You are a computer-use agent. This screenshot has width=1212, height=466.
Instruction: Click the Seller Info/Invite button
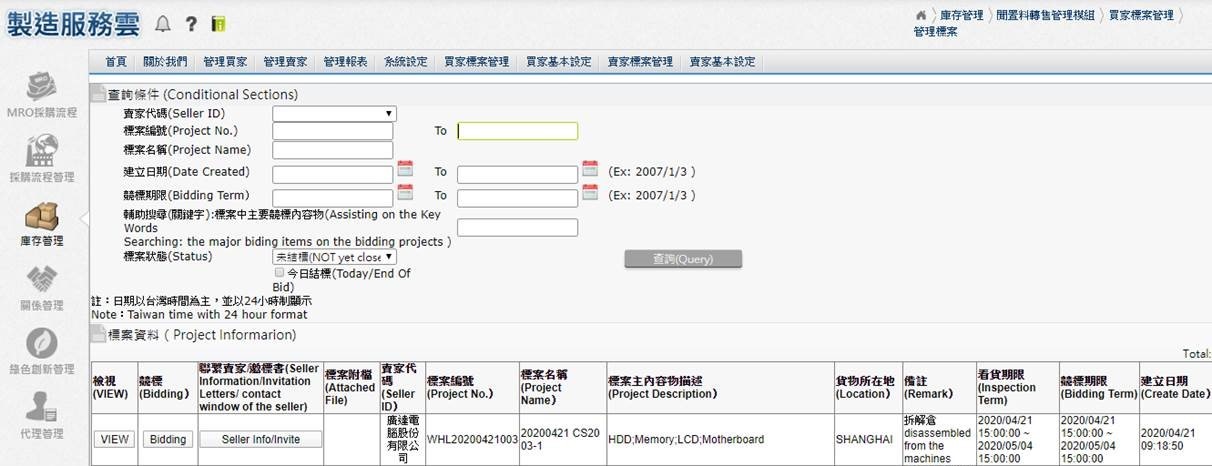pos(262,440)
